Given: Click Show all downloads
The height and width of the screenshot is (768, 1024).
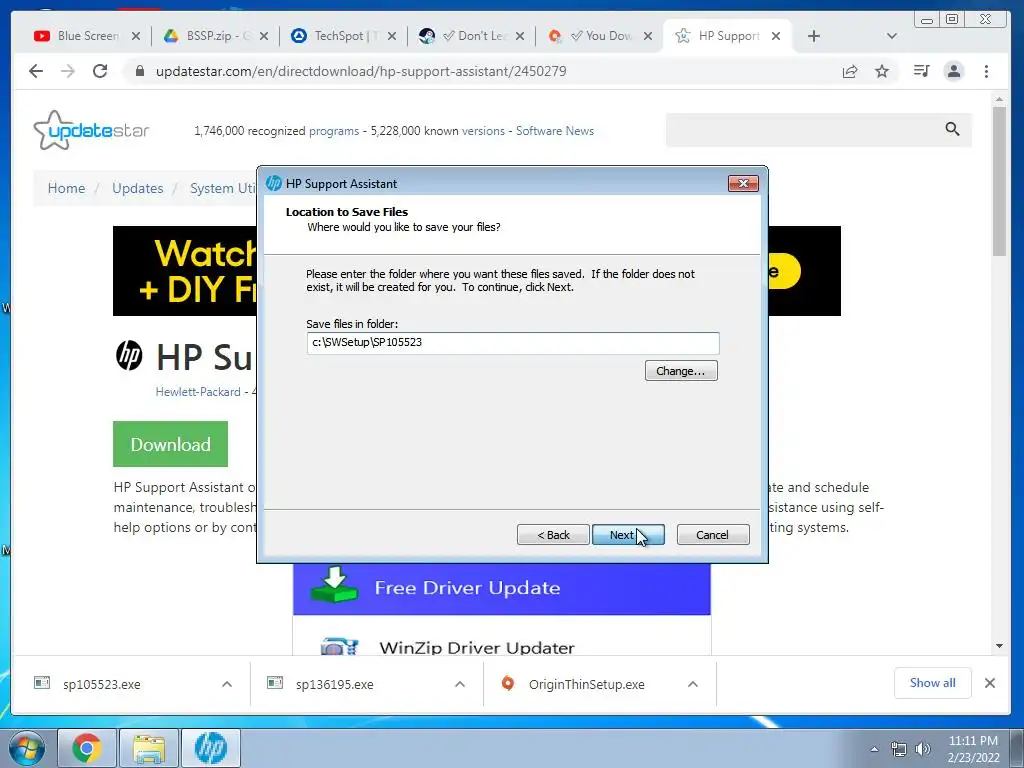Looking at the screenshot, I should point(933,683).
